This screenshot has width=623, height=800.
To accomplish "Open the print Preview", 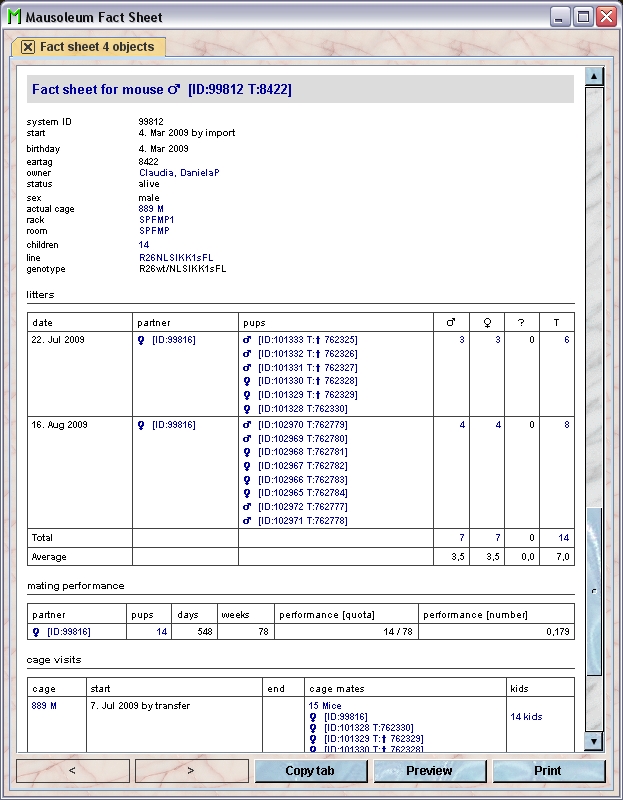I will point(429,771).
